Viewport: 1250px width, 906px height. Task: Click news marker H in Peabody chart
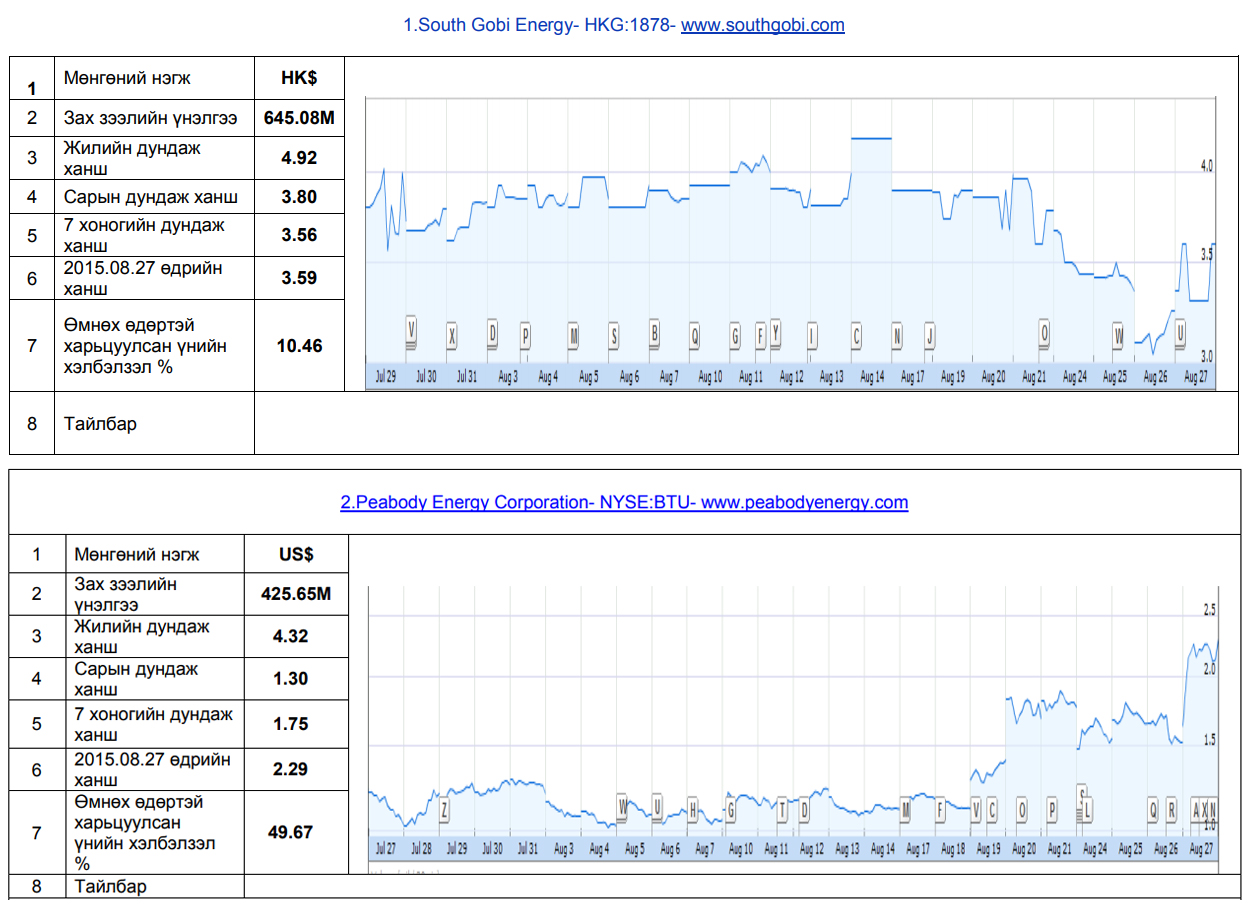[692, 809]
